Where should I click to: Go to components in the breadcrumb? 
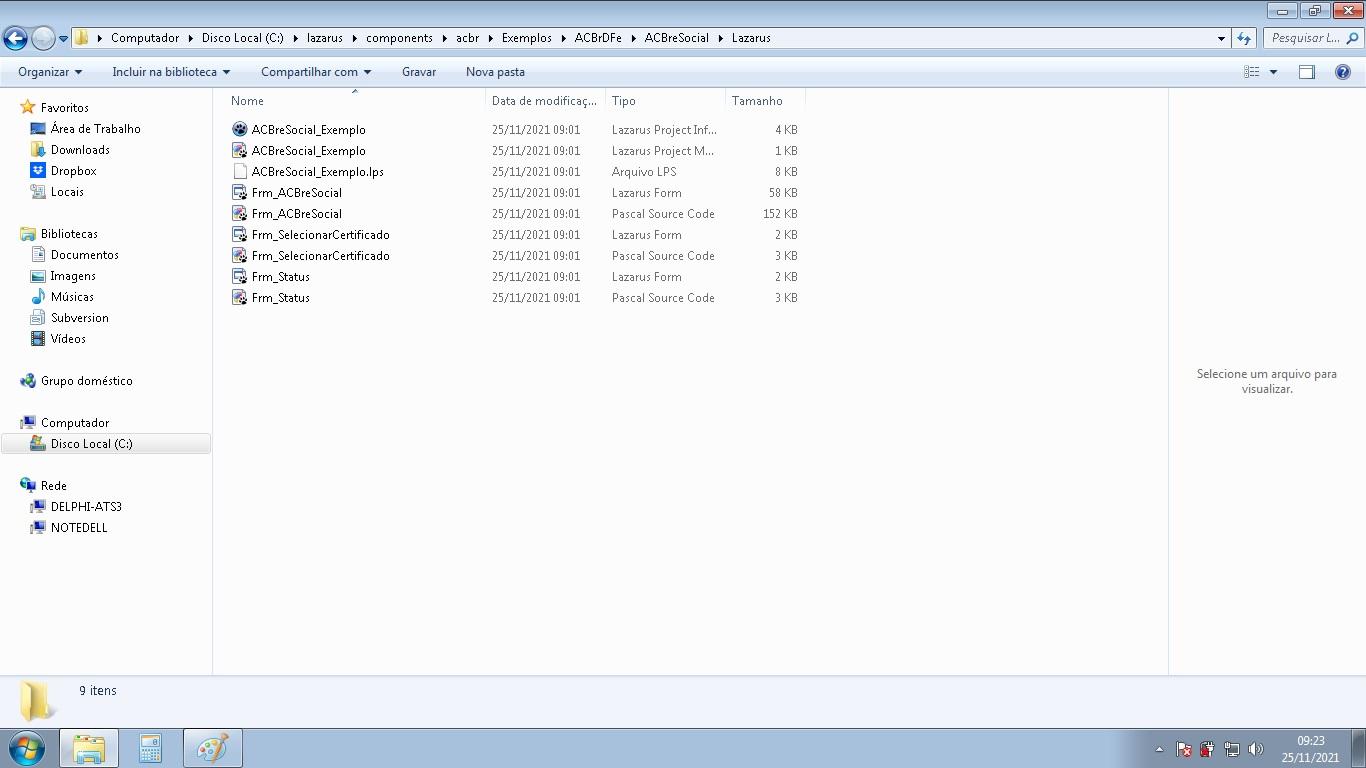399,38
